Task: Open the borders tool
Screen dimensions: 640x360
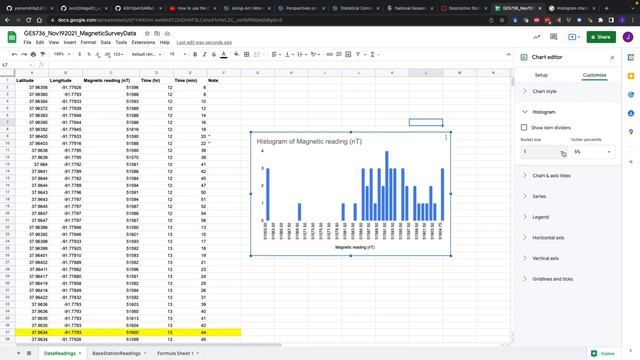Action: coord(247,54)
